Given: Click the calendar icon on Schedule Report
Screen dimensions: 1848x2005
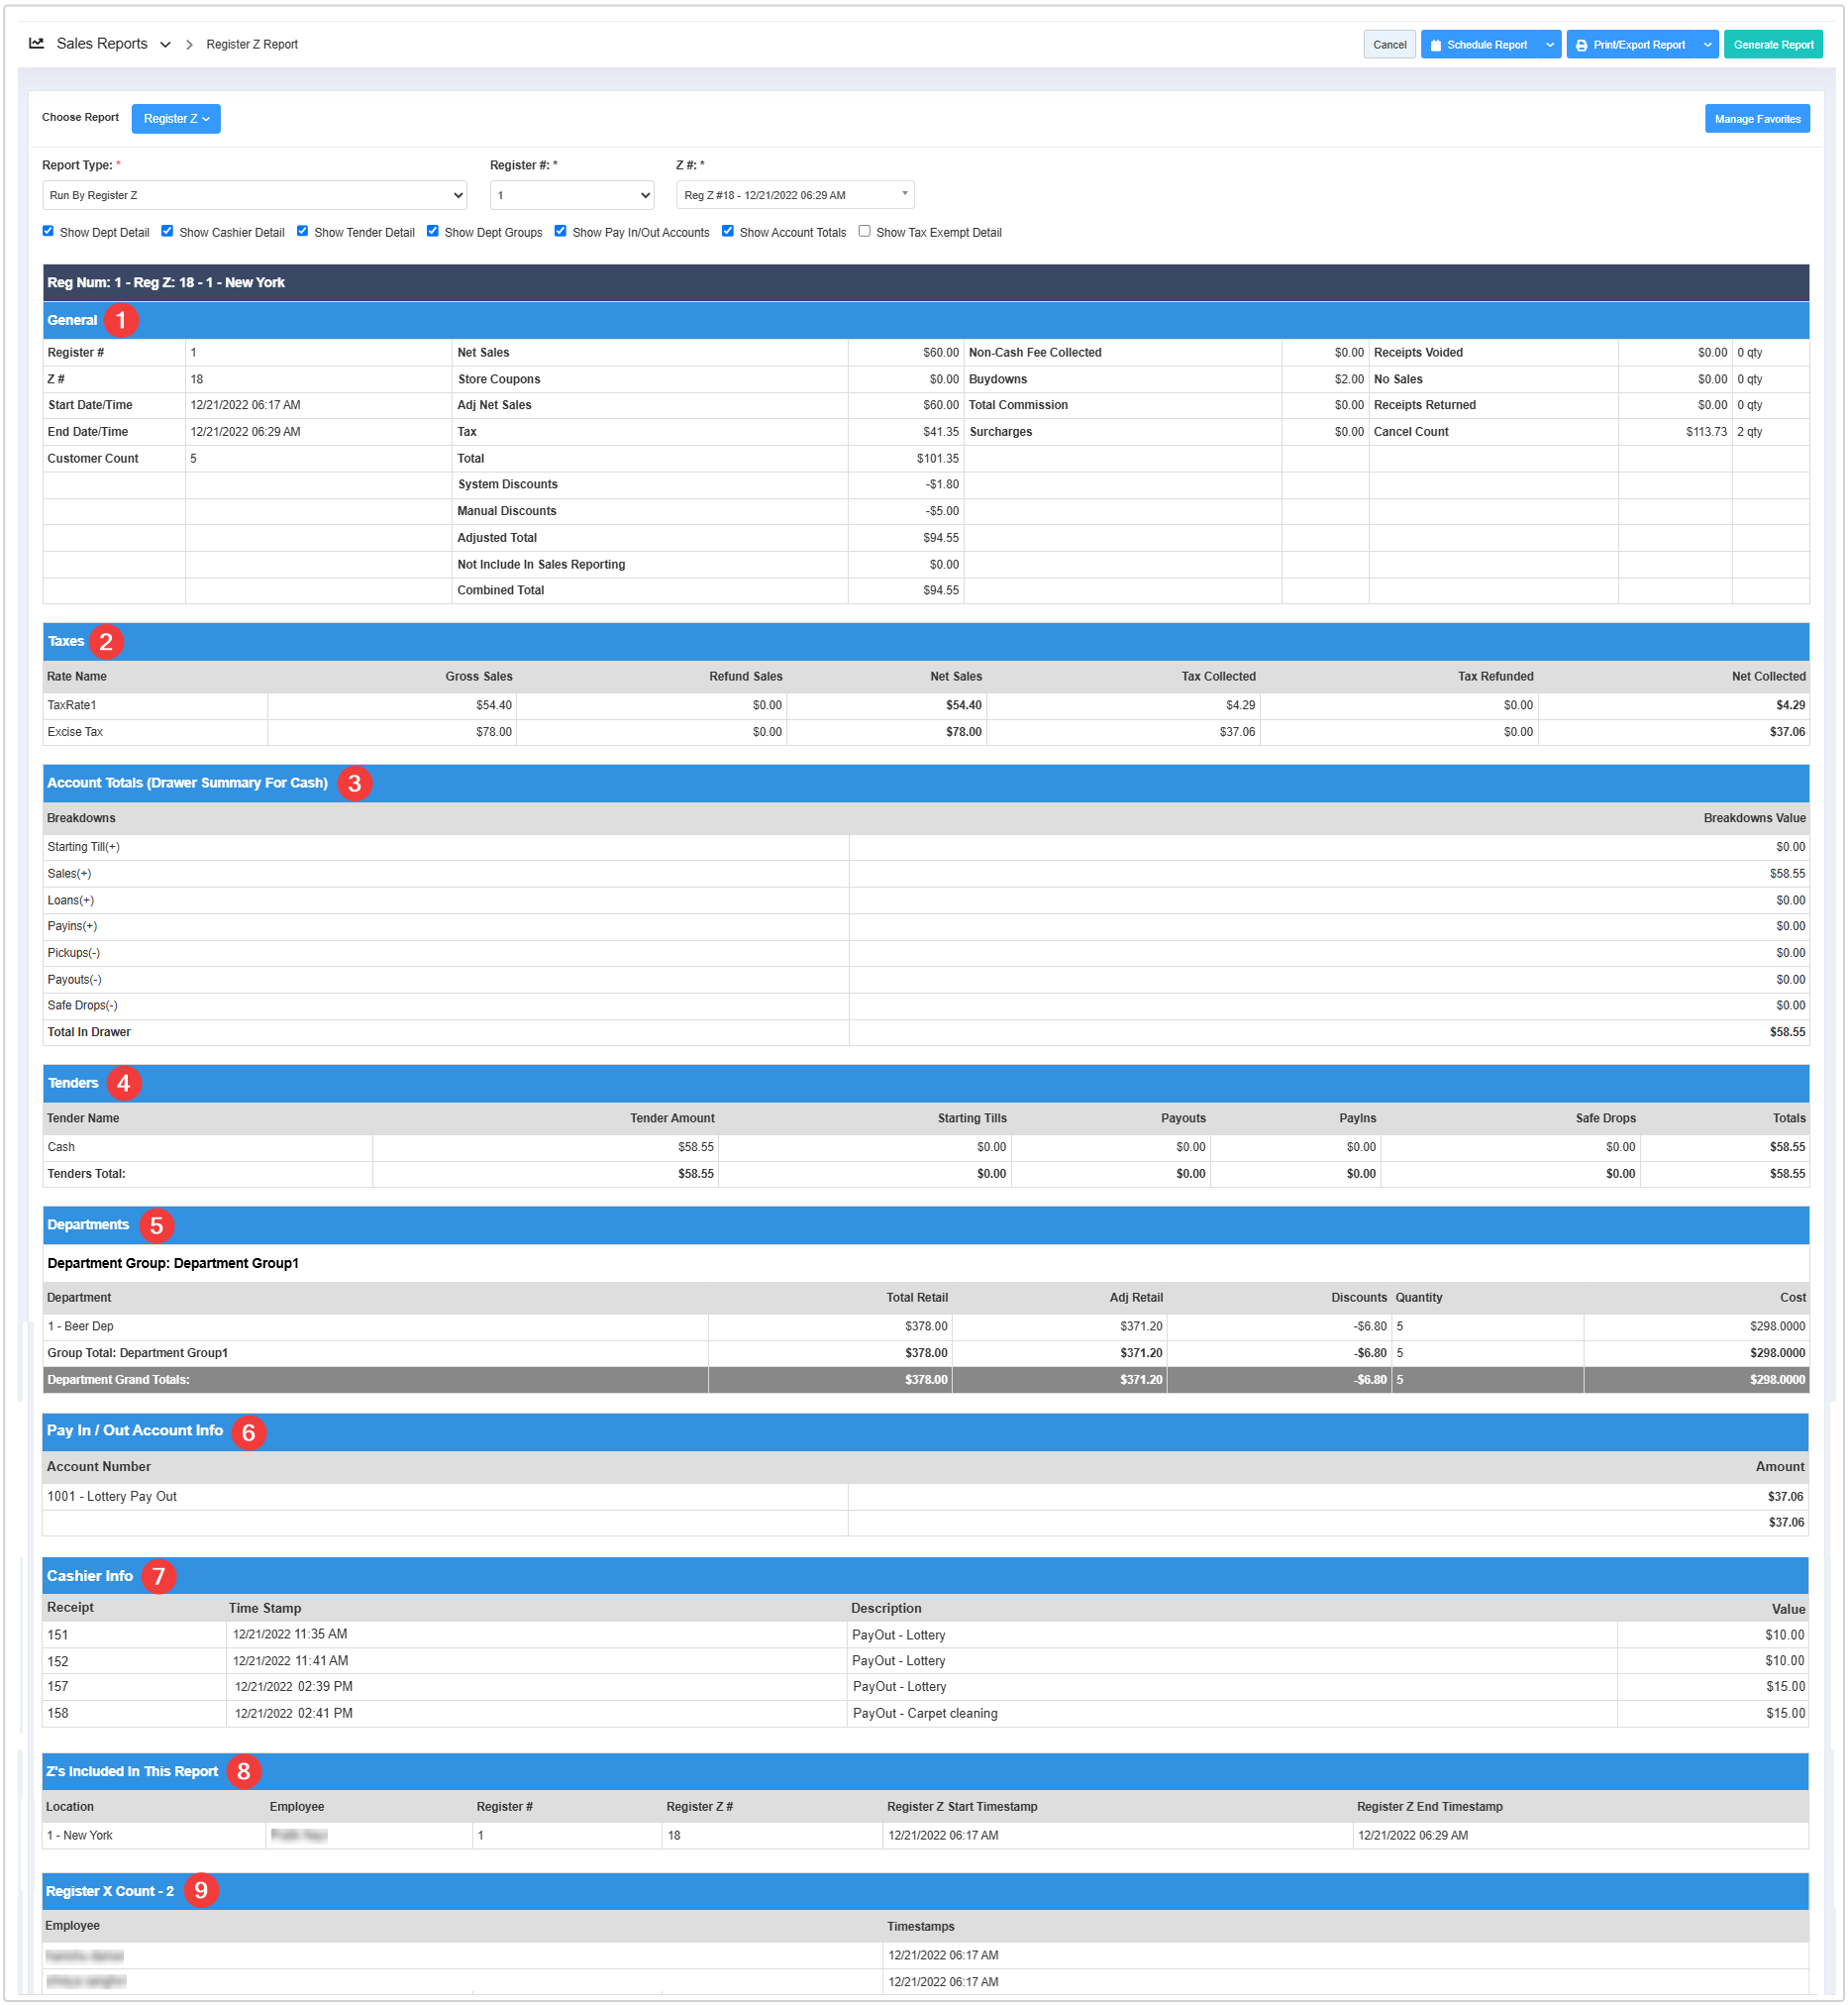Looking at the screenshot, I should pos(1435,45).
